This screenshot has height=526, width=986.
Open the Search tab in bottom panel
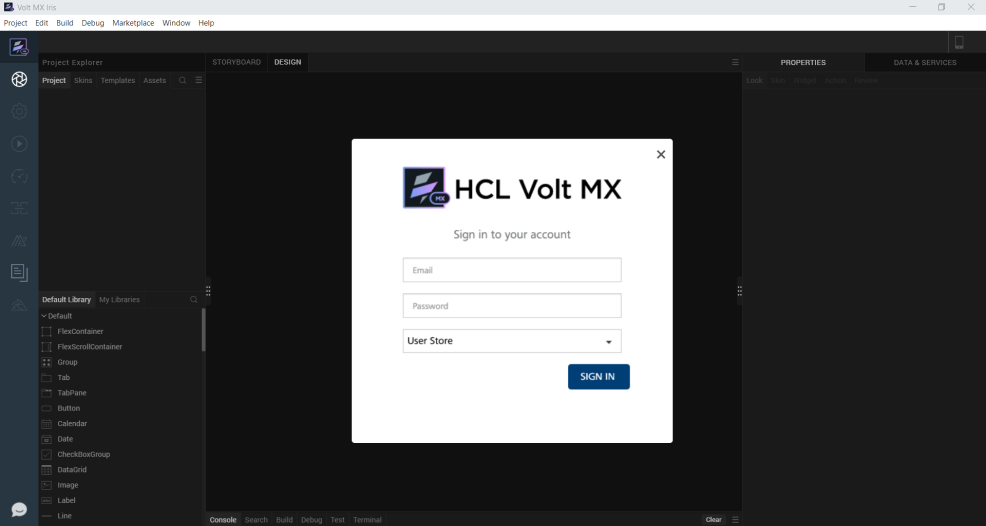coord(256,520)
